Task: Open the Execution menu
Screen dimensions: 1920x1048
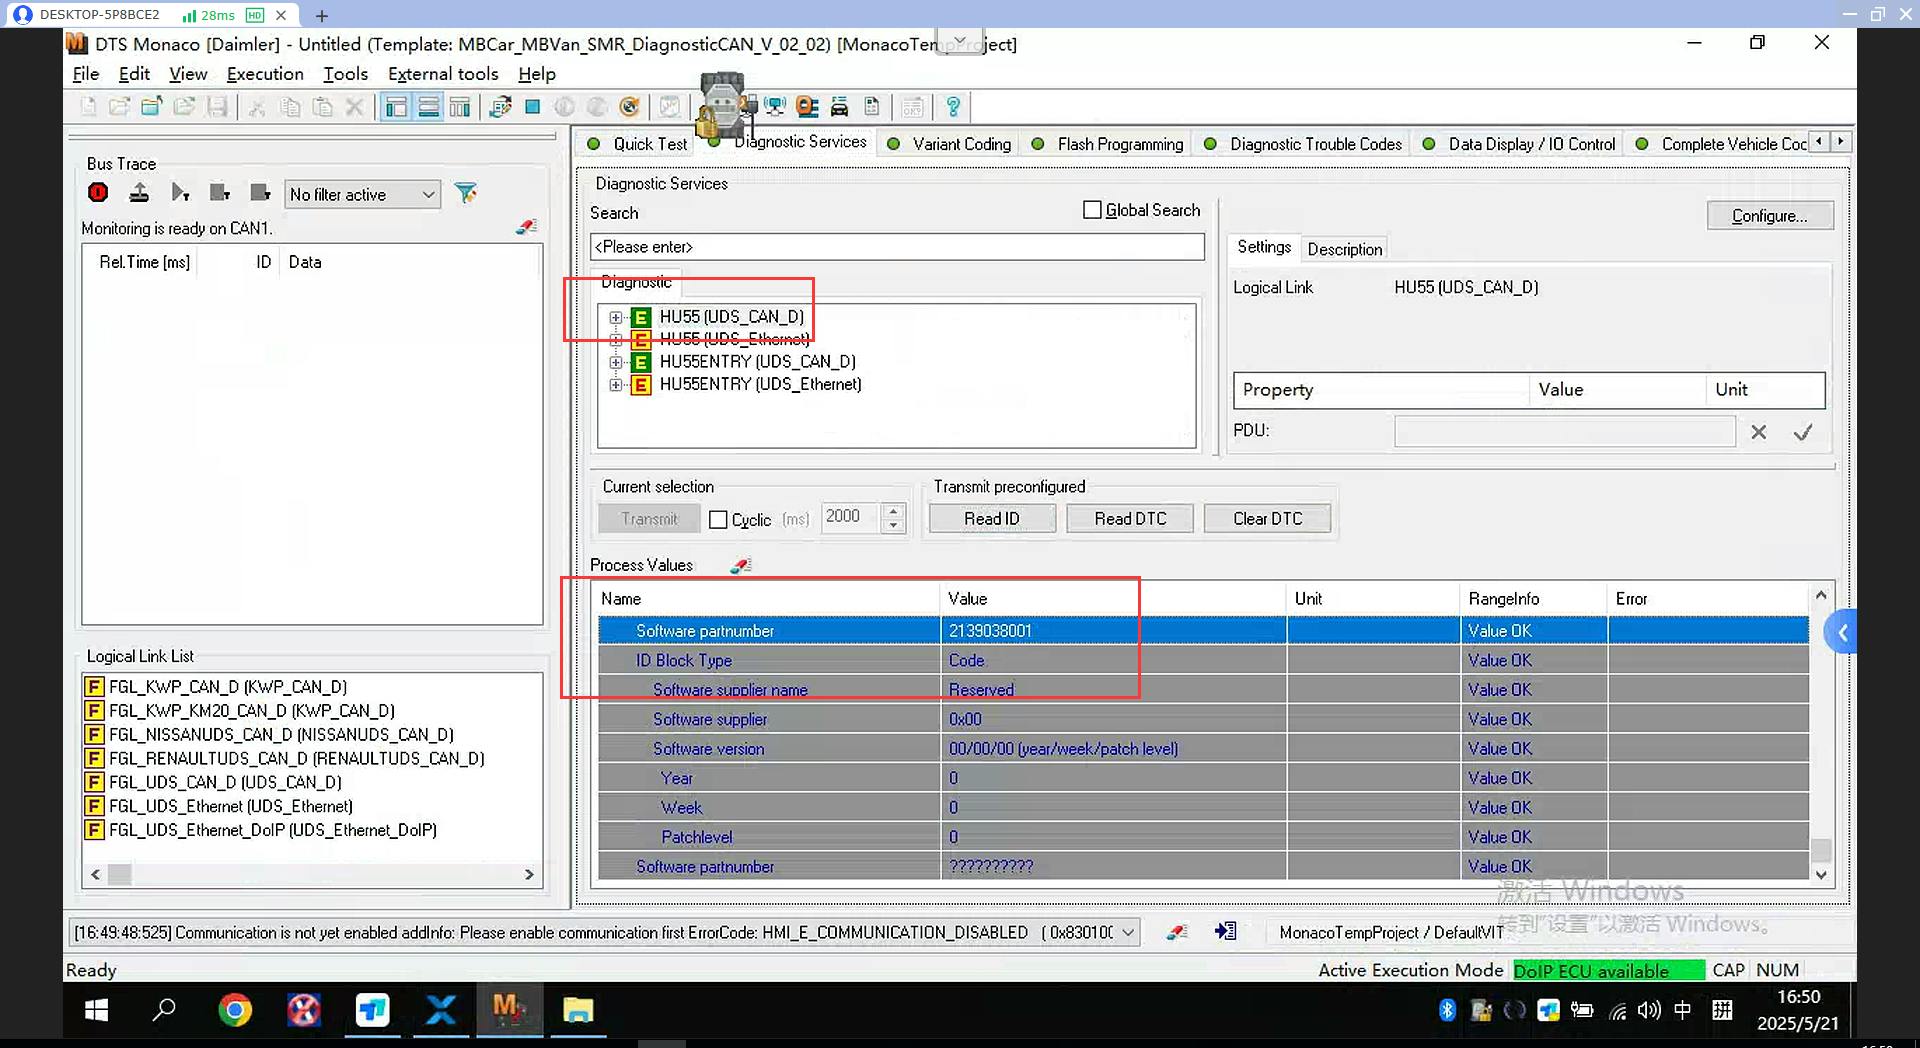Action: 265,74
